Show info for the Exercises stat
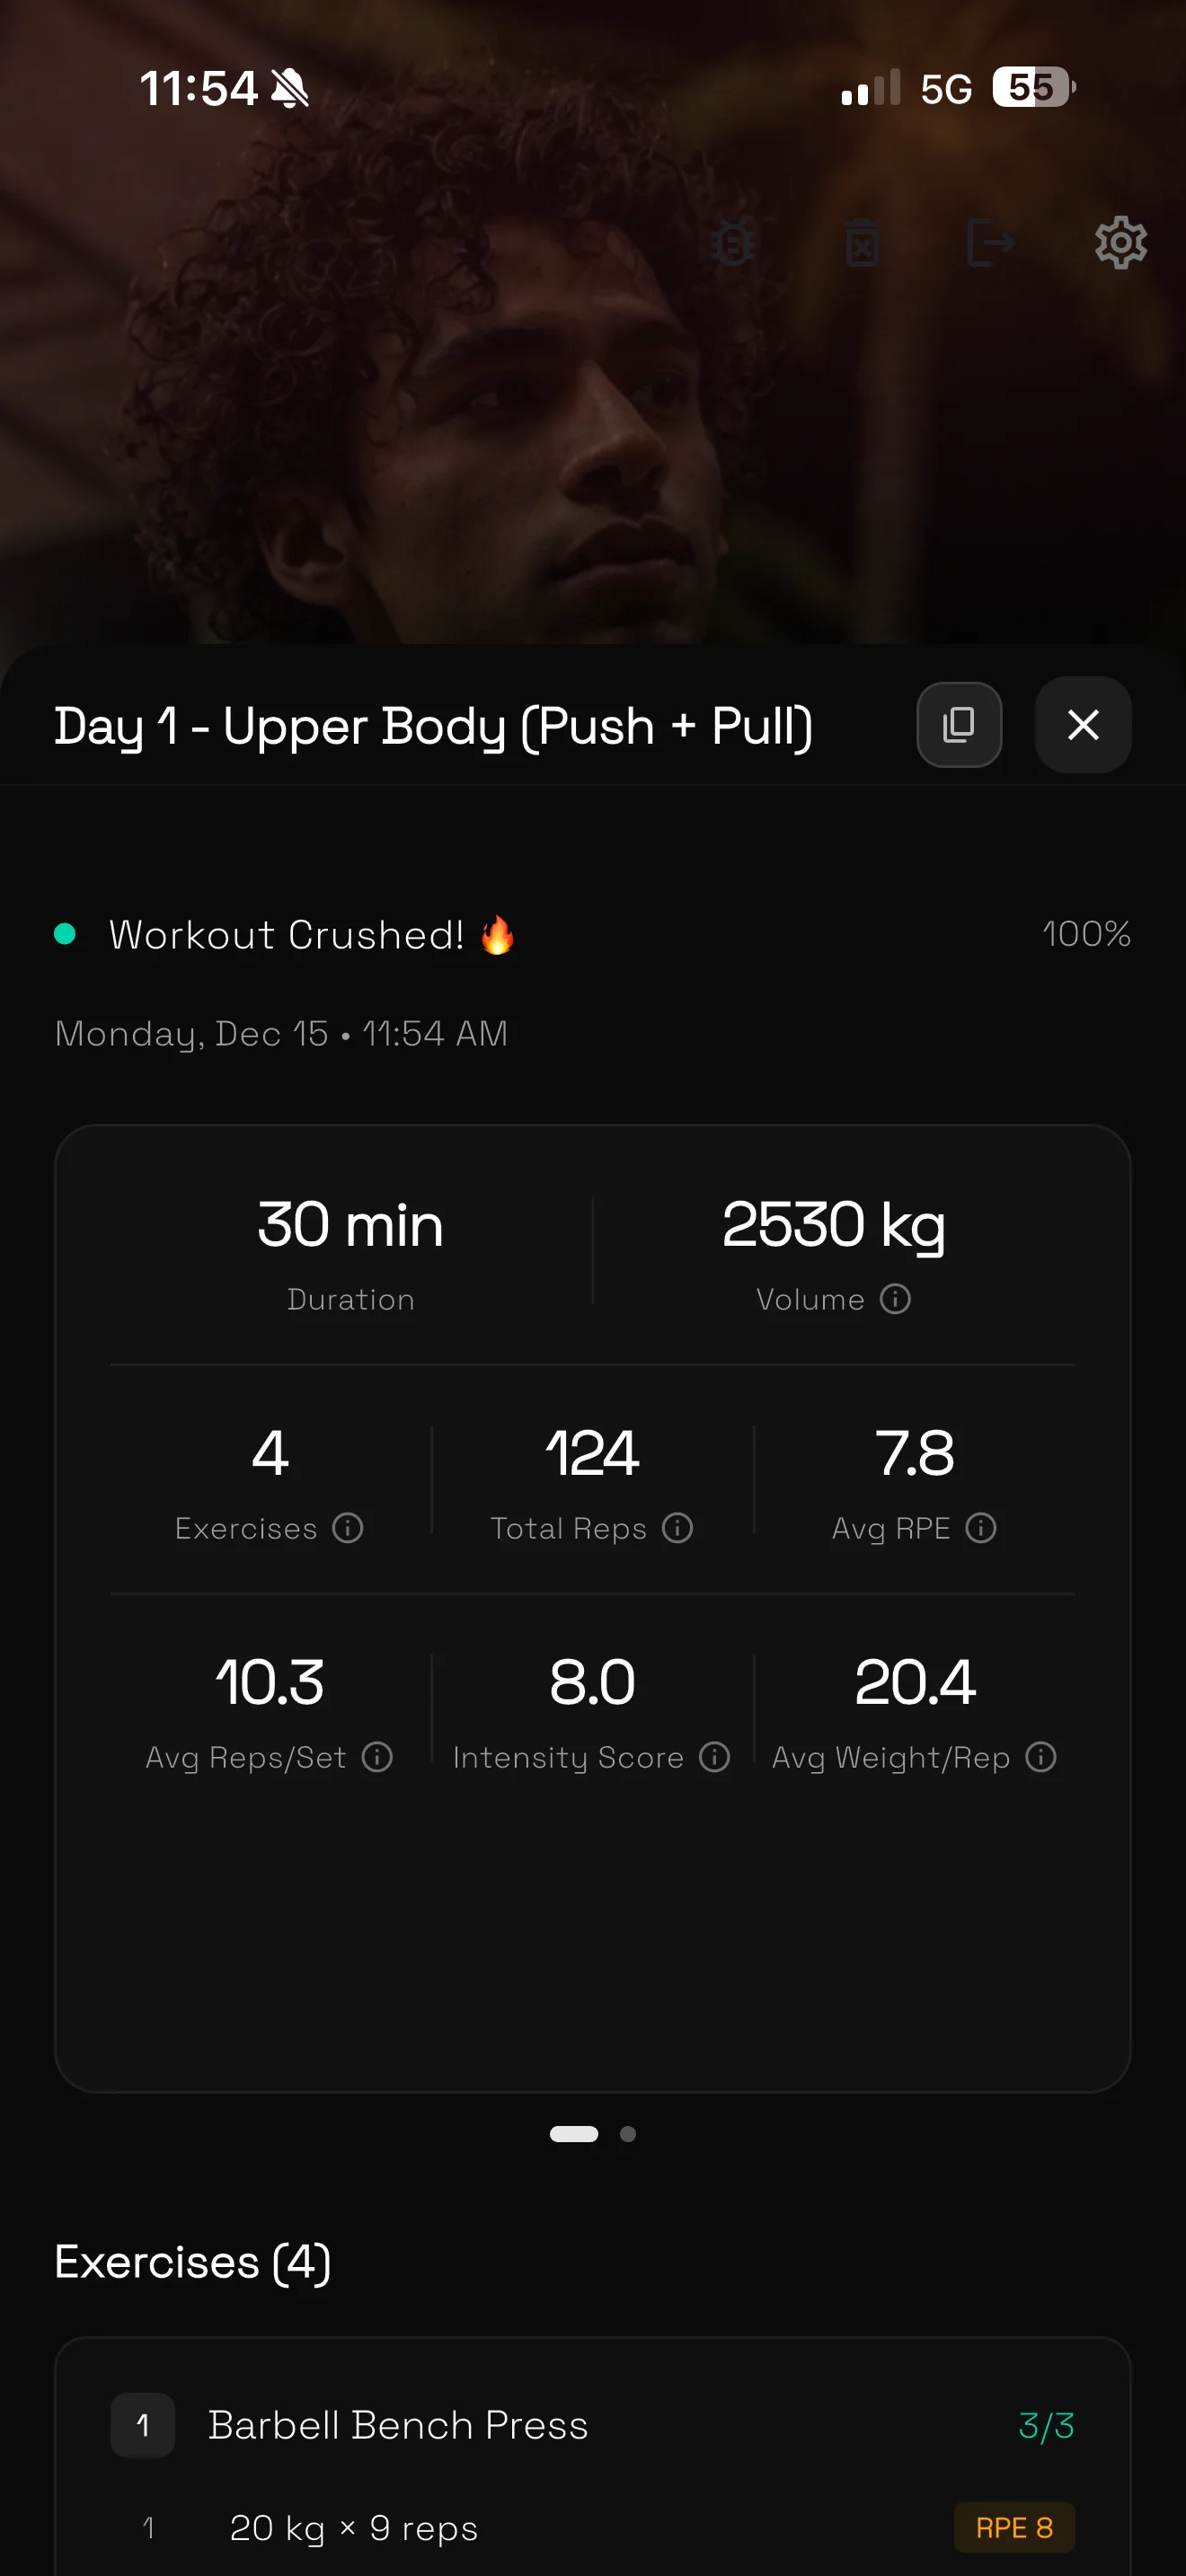 pyautogui.click(x=348, y=1528)
